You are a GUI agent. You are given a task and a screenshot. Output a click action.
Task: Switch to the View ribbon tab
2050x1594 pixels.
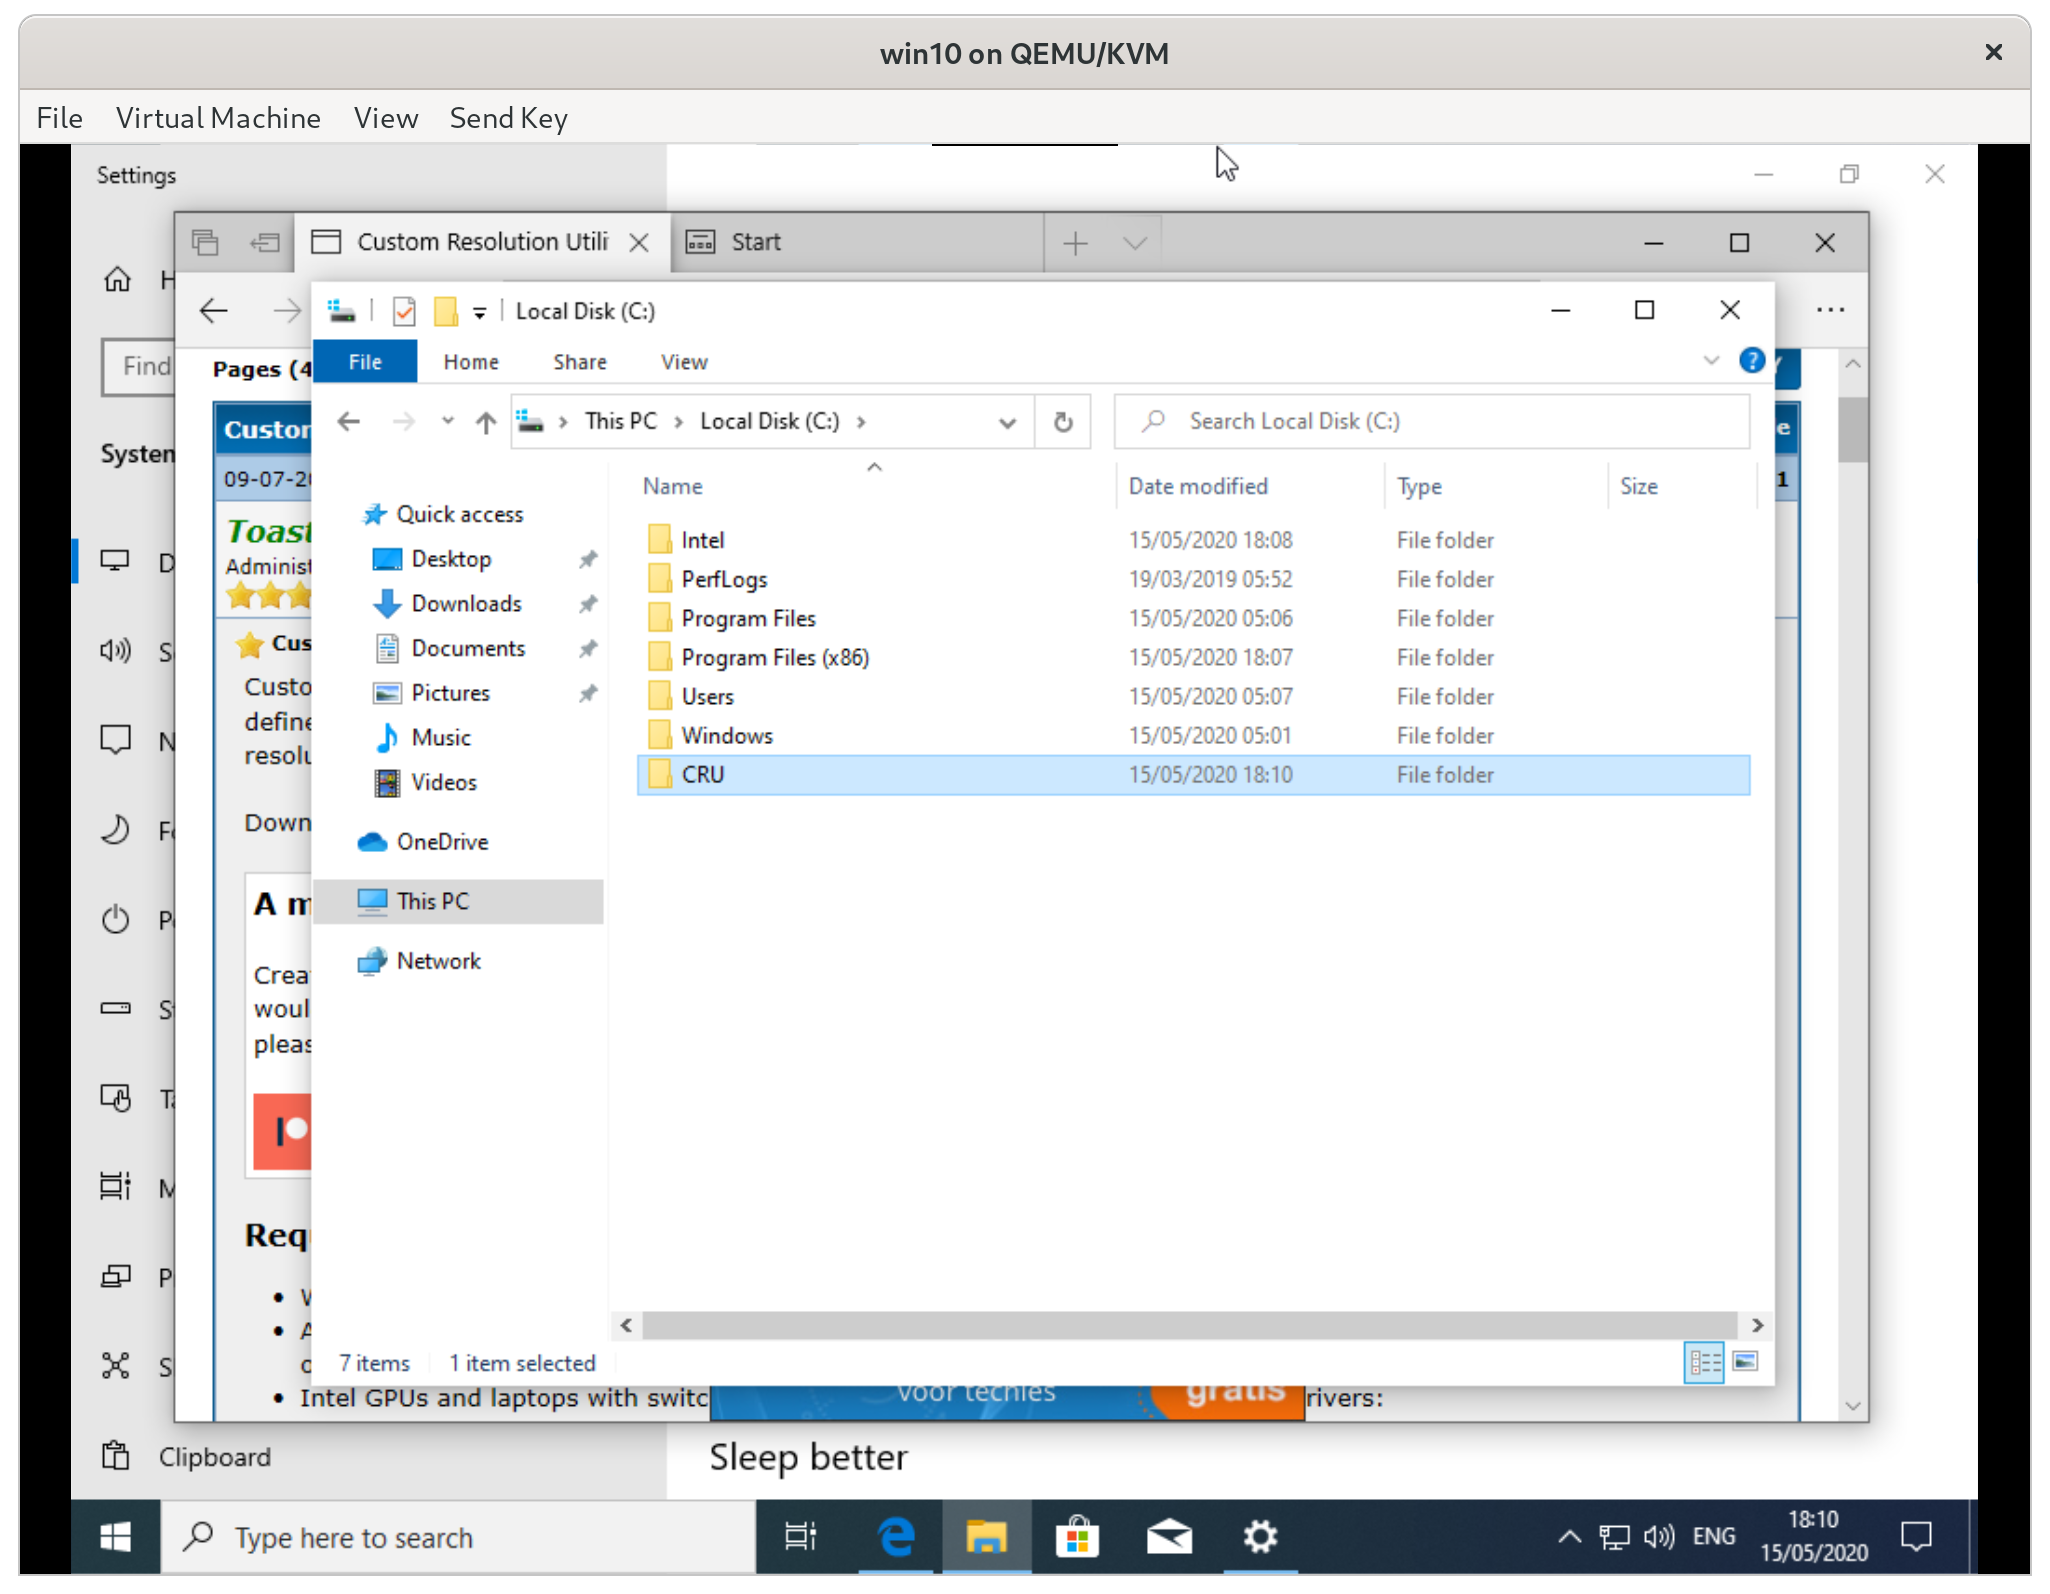(683, 361)
